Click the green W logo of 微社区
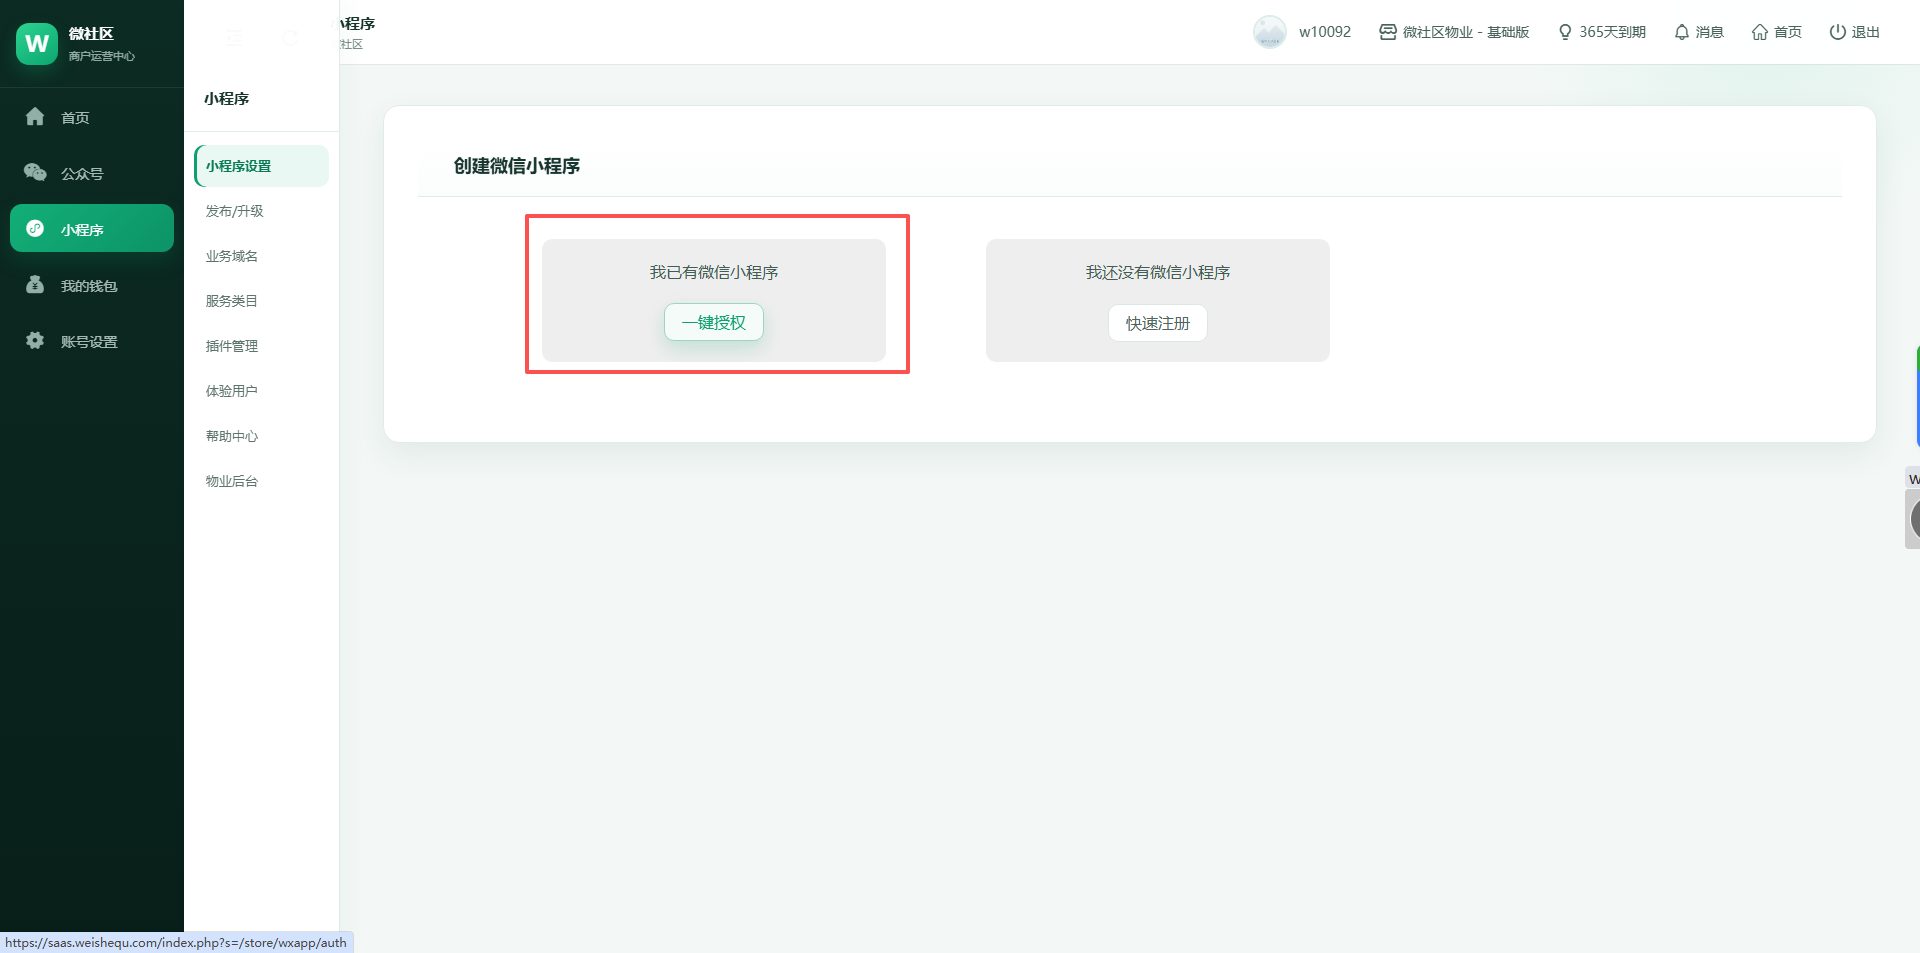The image size is (1920, 953). (x=37, y=44)
